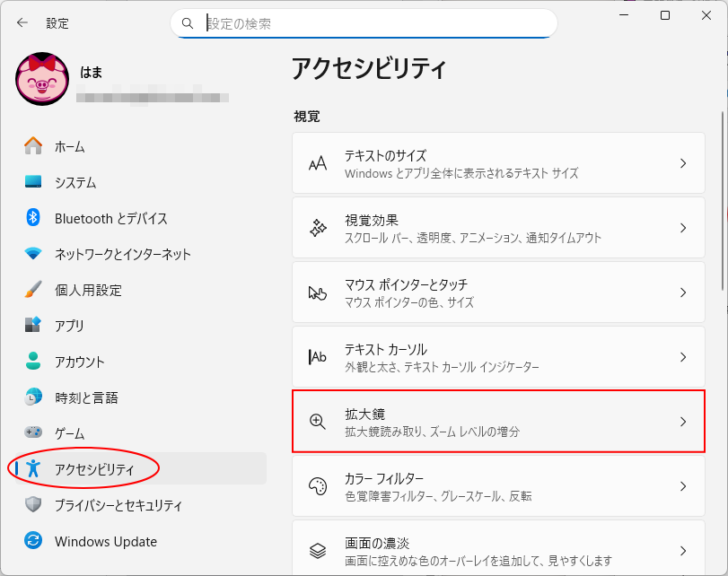Click the テキスト カーソル Ab icon
This screenshot has height=576, width=728.
[x=318, y=357]
